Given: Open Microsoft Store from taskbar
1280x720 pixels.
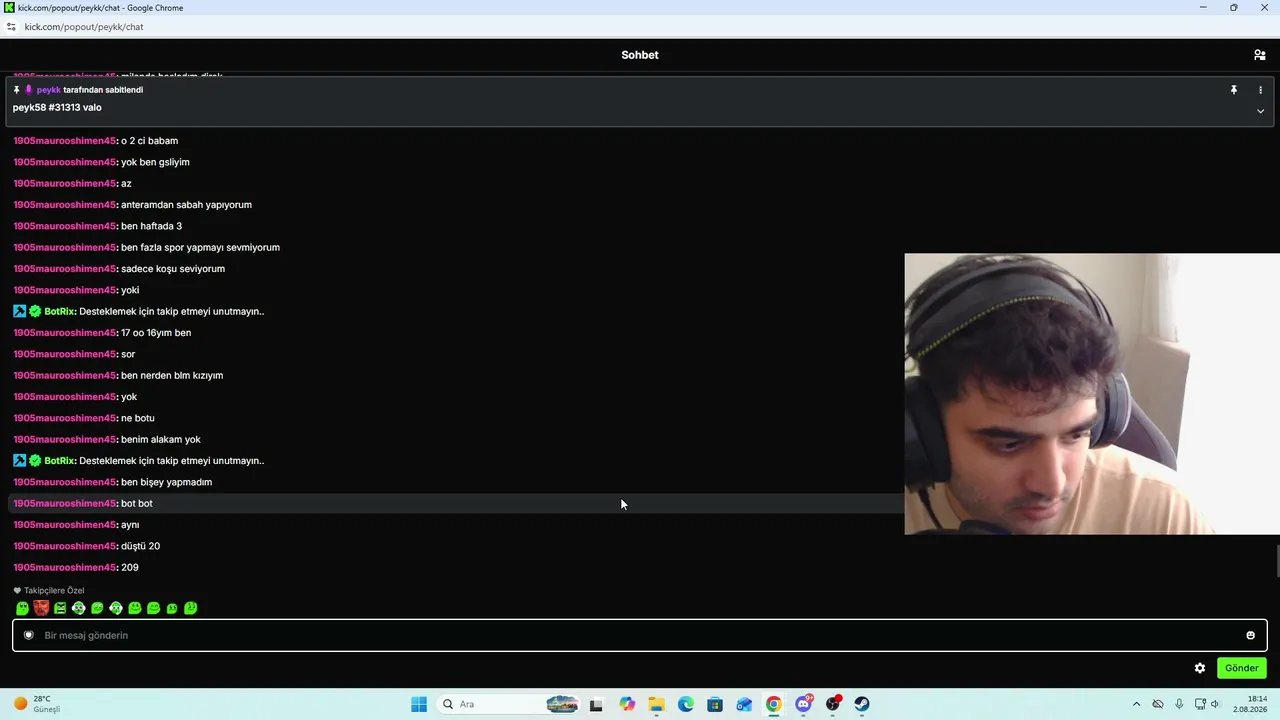Looking at the screenshot, I should pos(715,704).
